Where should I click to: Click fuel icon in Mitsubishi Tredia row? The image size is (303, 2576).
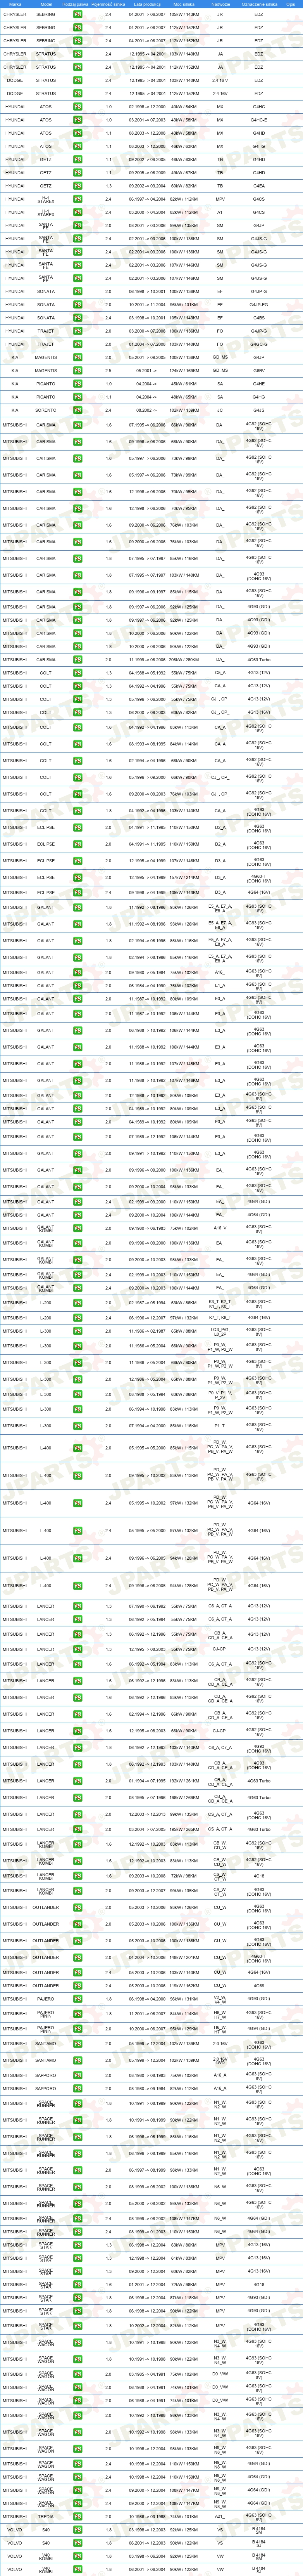77,2516
